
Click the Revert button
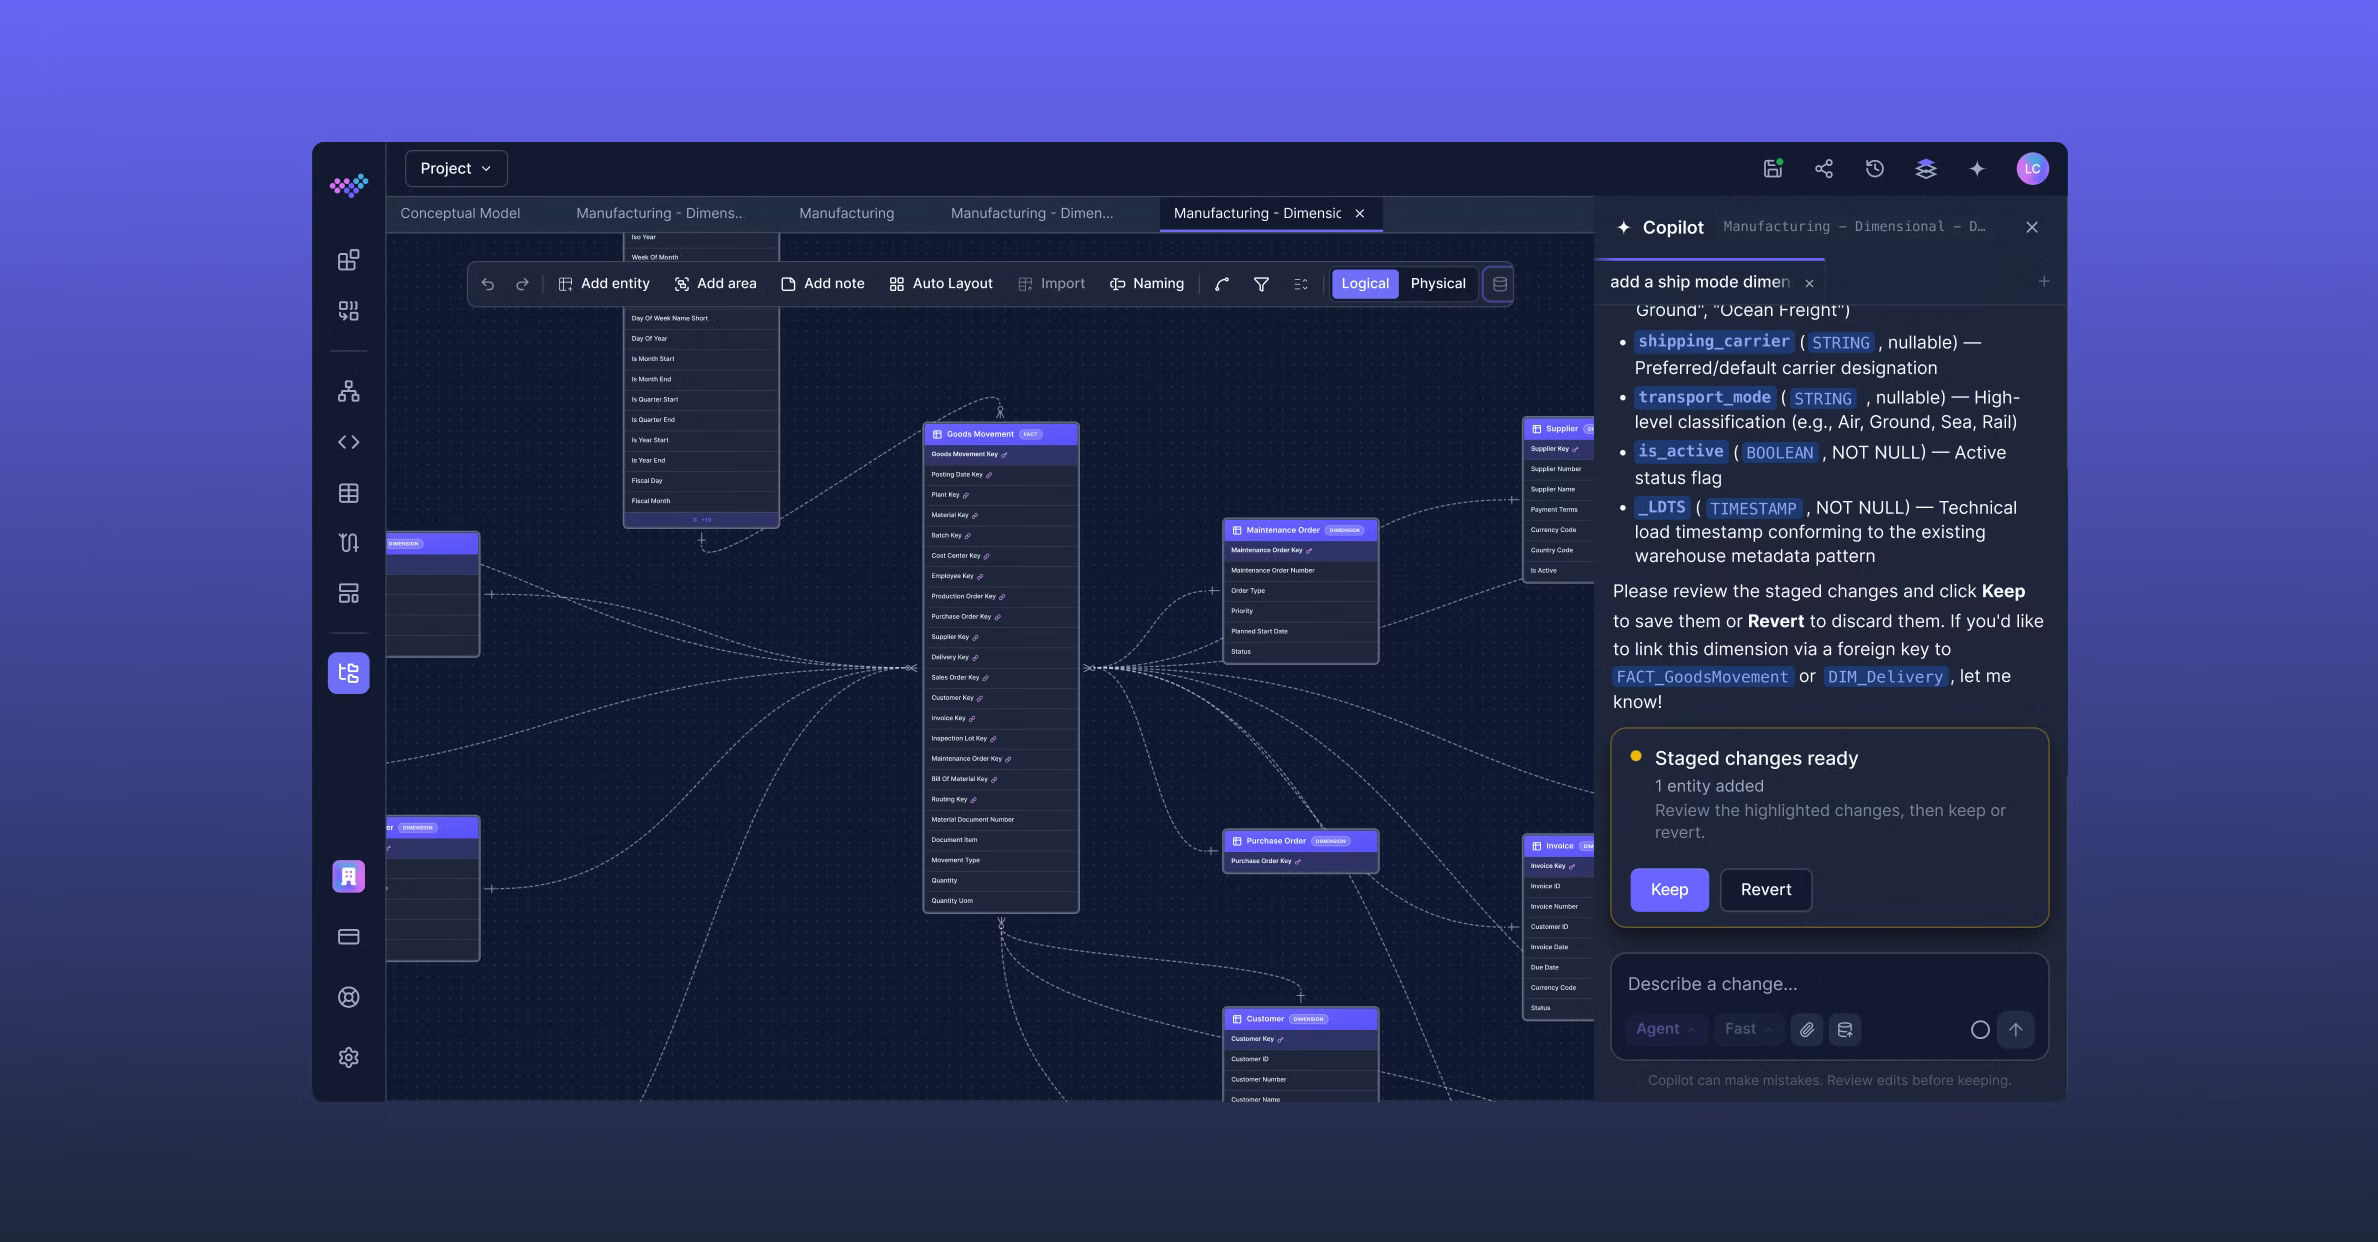coord(1766,890)
